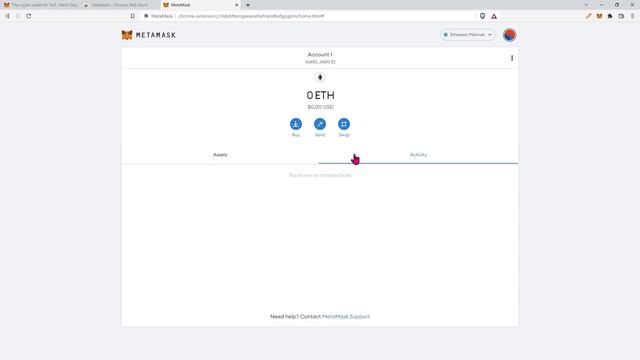Image resolution: width=640 pixels, height=360 pixels.
Task: Click the Ethereum token icon above the balance
Action: (320, 77)
